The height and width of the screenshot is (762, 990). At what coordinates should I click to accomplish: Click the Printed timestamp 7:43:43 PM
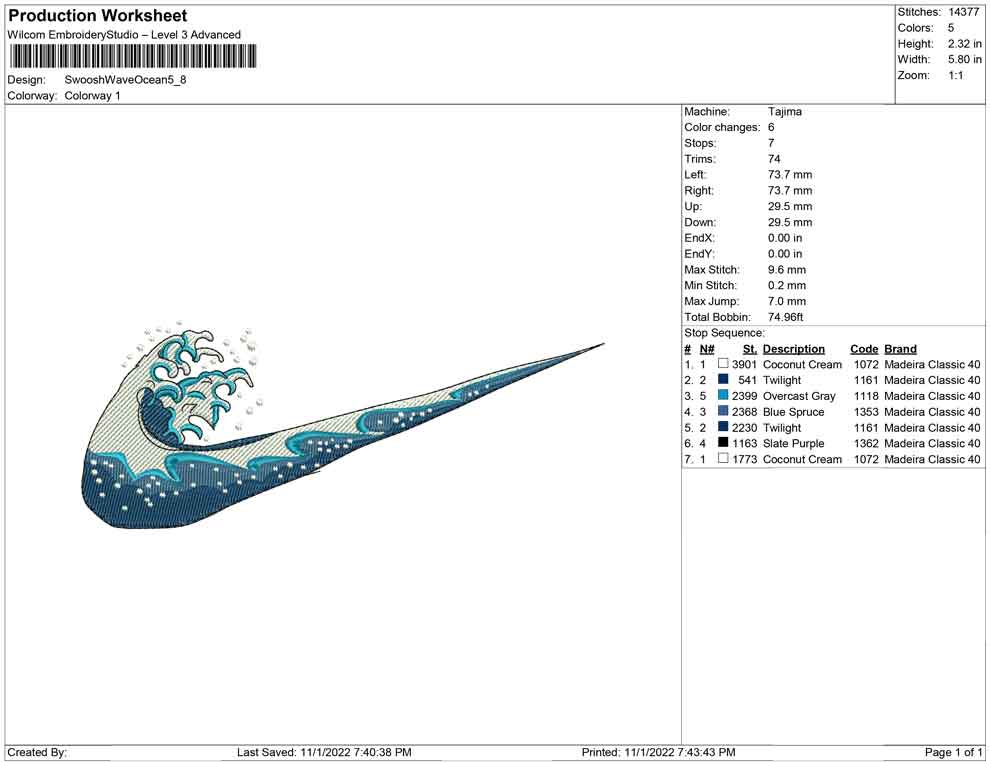(707, 752)
